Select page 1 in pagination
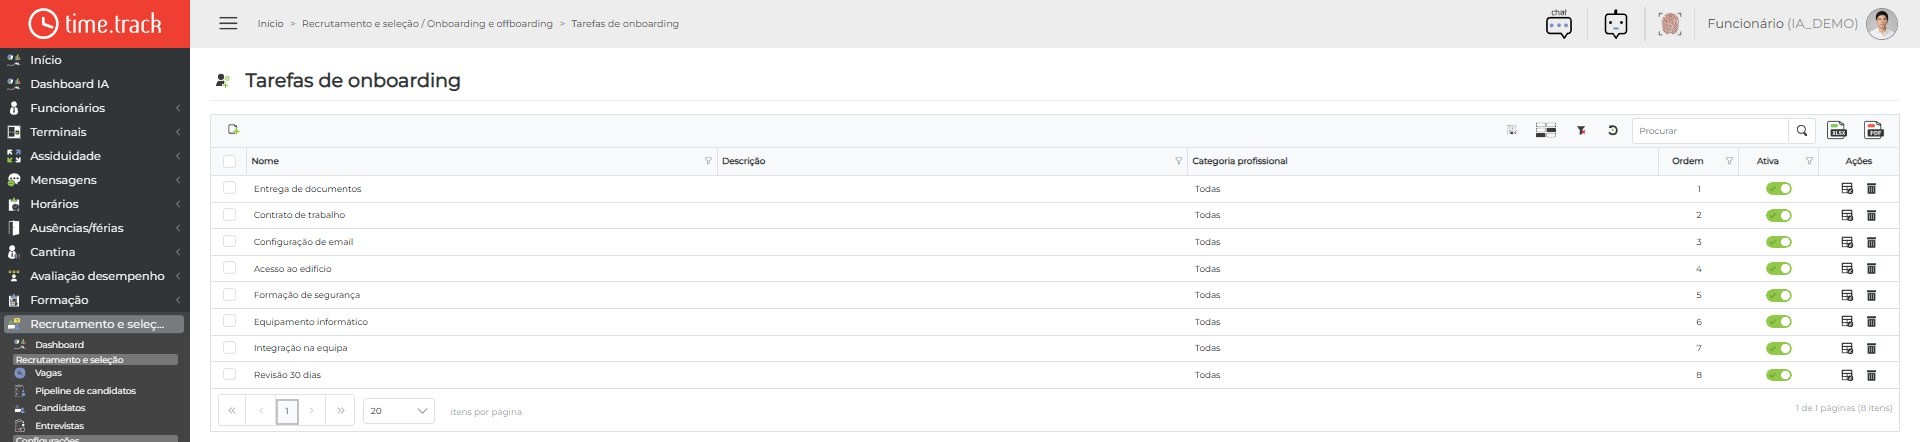 (x=287, y=411)
